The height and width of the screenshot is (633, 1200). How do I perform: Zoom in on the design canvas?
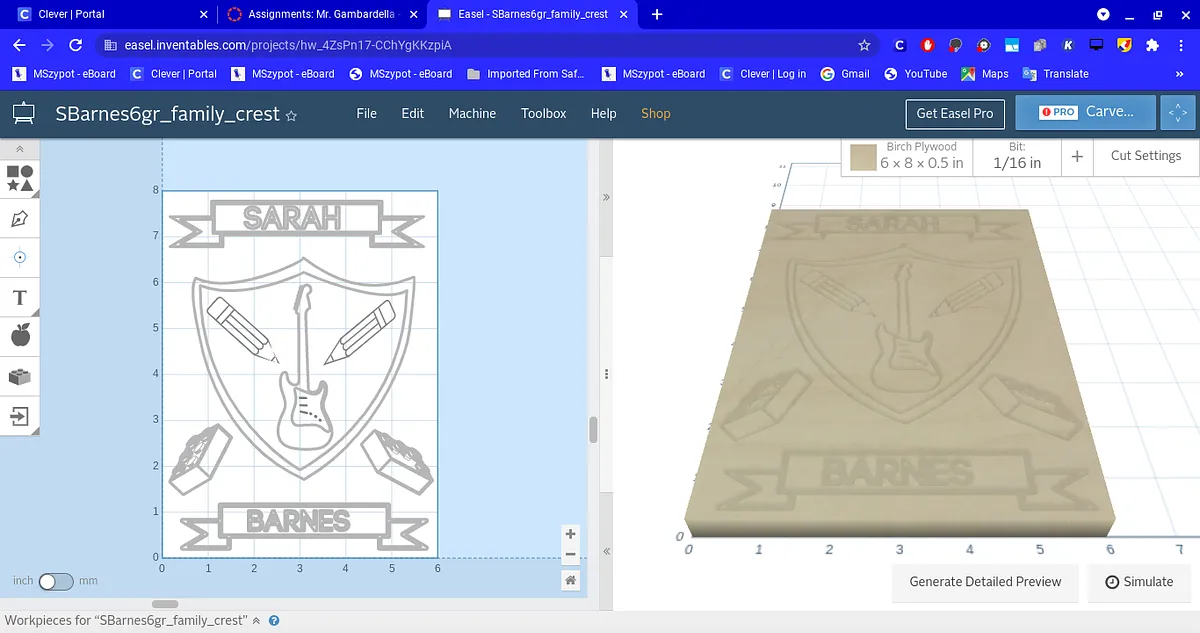570,534
